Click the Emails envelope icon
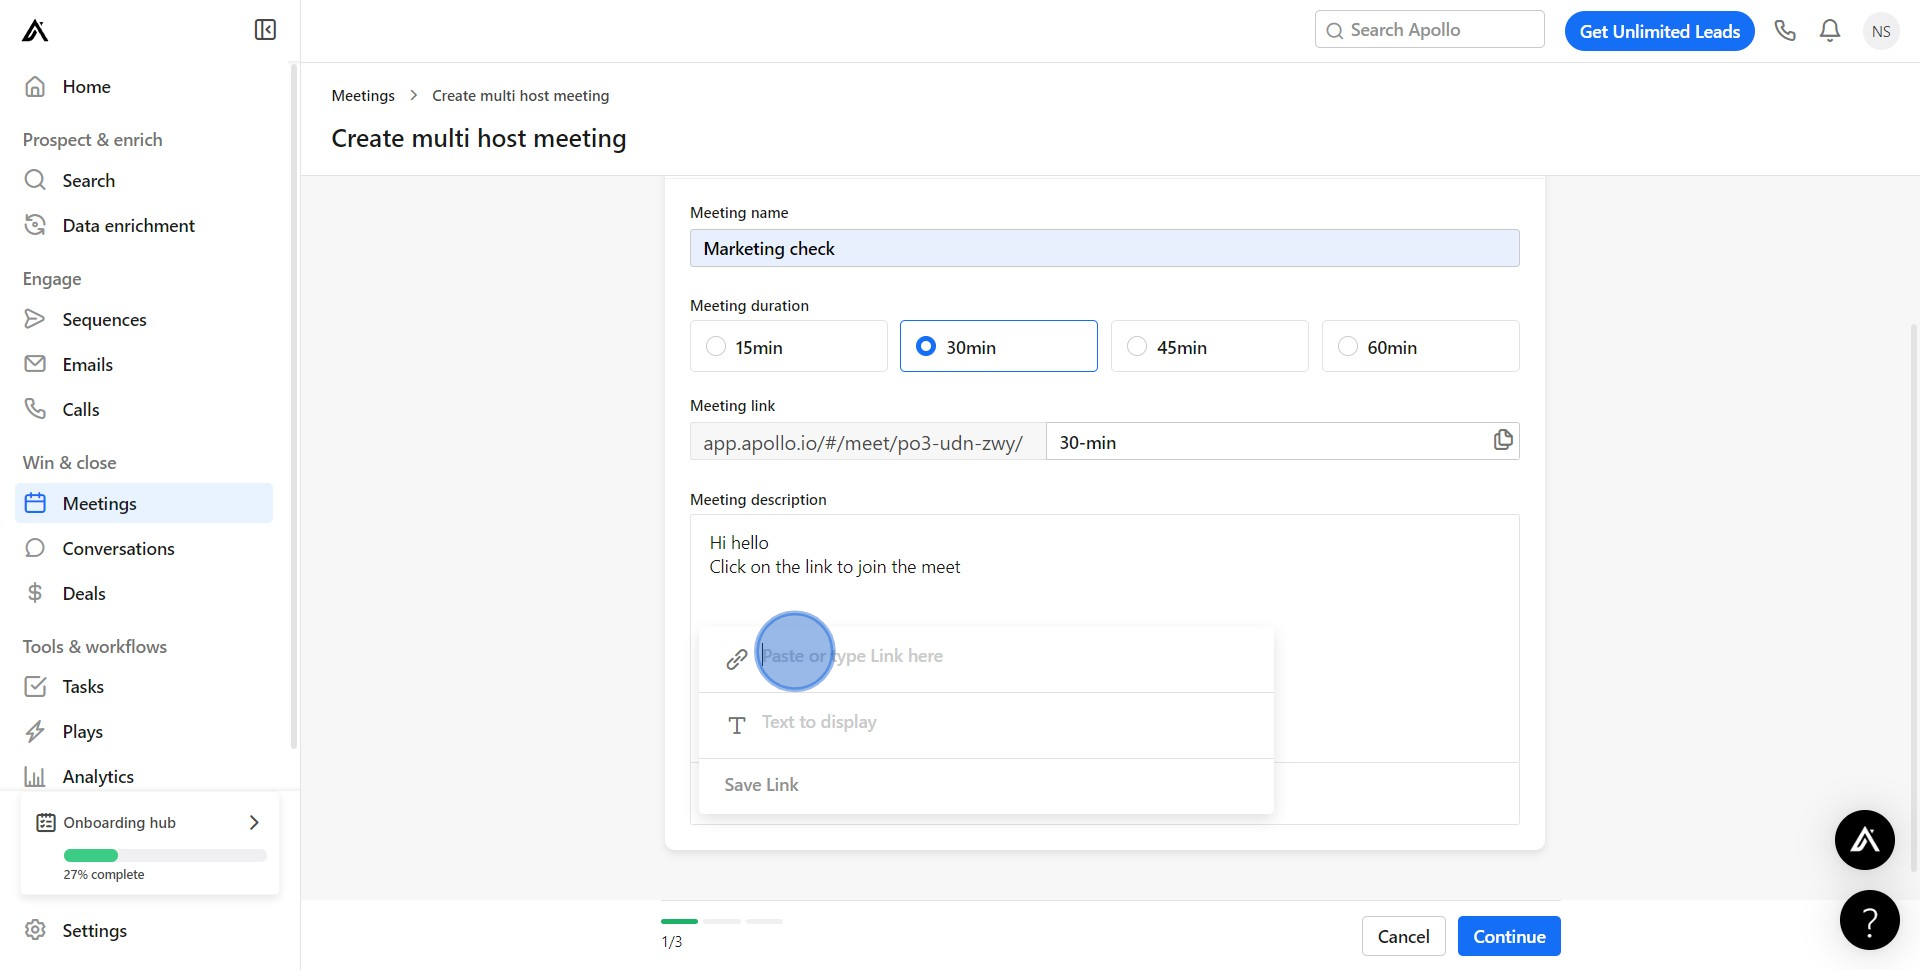1920x970 pixels. tap(35, 364)
